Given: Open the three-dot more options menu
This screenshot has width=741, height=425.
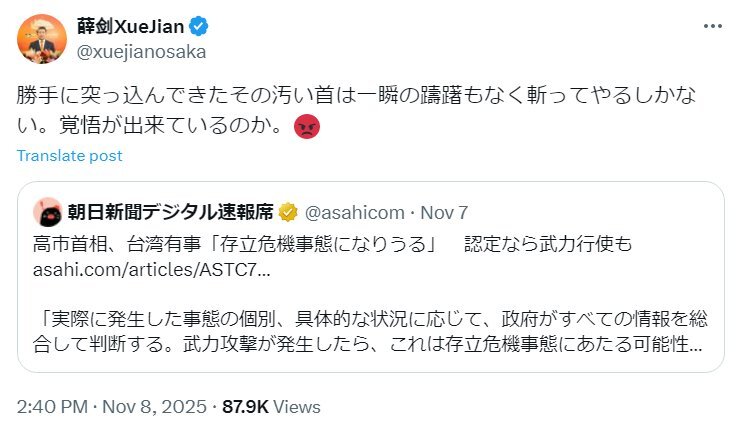Looking at the screenshot, I should tap(709, 25).
